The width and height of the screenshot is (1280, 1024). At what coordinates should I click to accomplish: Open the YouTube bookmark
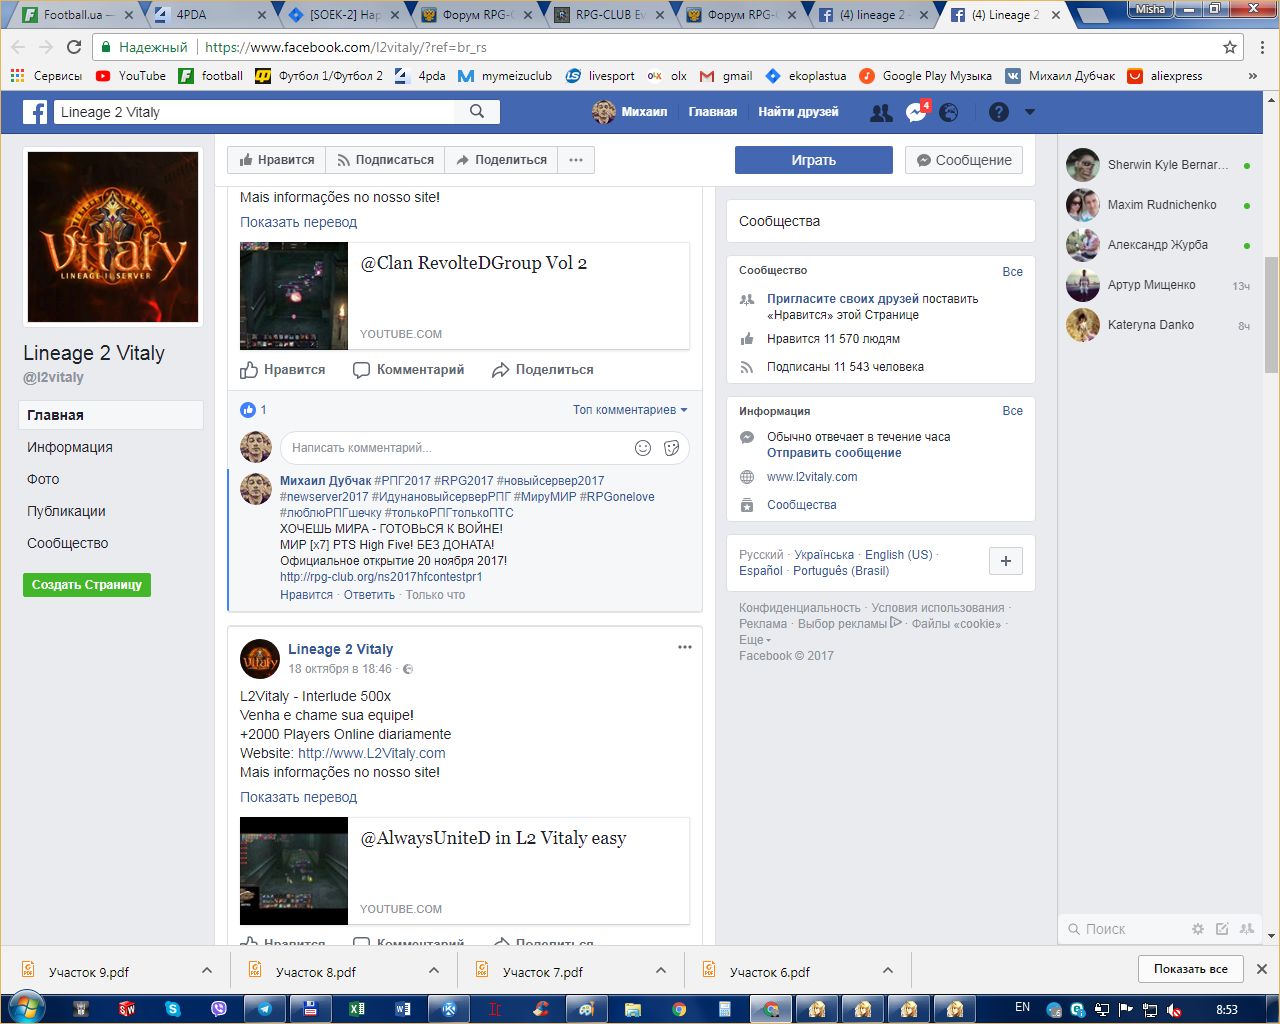131,76
